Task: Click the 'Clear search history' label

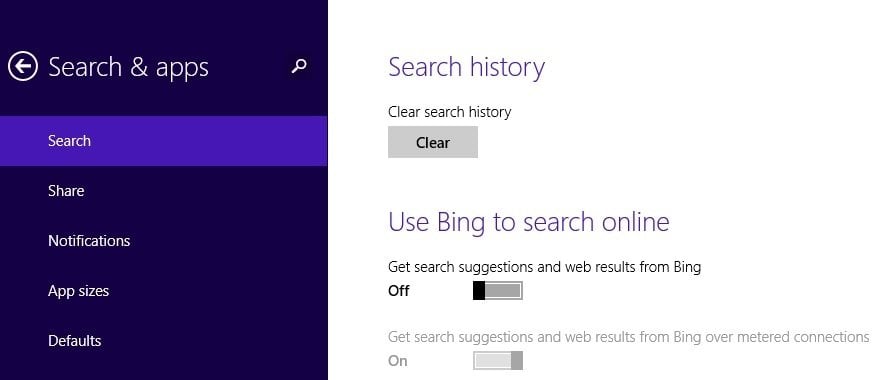Action: pyautogui.click(x=450, y=112)
